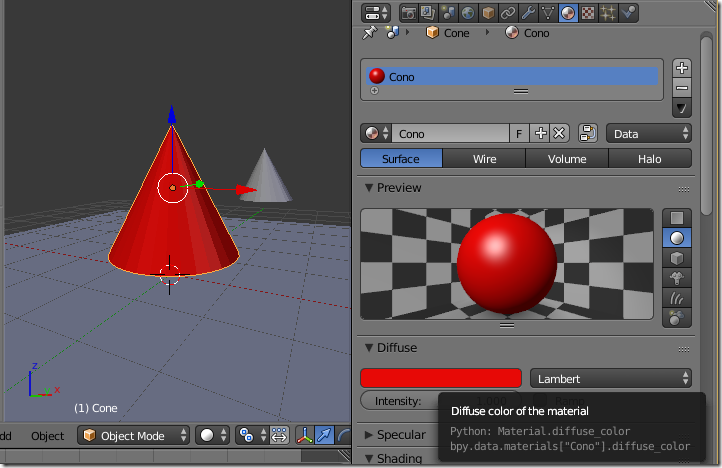
Task: Open the Scene properties tab
Action: pyautogui.click(x=448, y=13)
